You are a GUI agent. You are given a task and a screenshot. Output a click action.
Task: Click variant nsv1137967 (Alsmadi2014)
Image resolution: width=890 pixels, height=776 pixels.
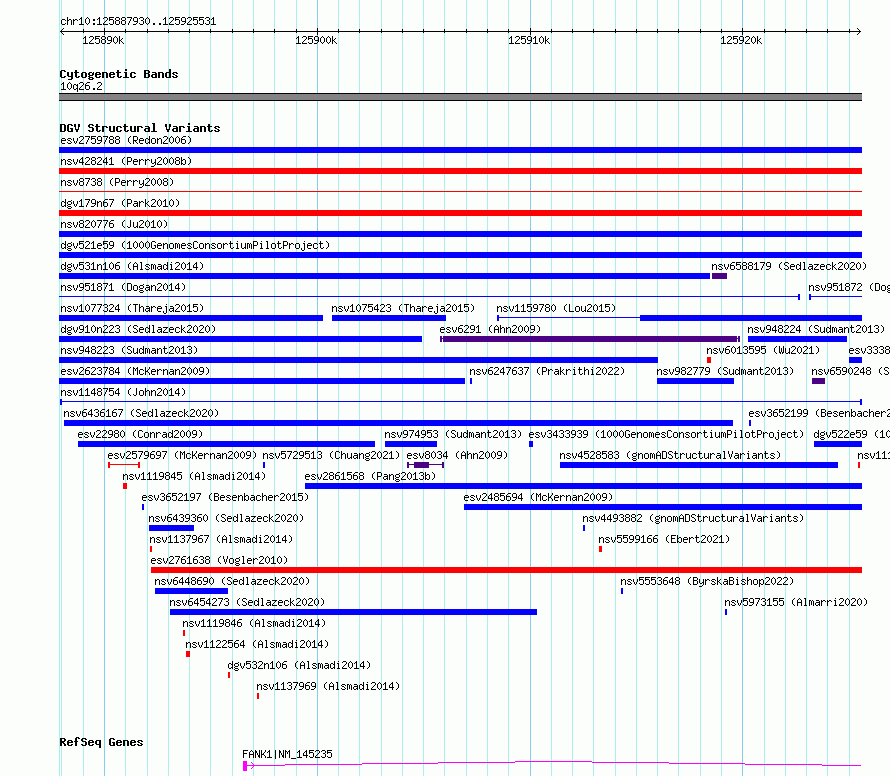221,539
